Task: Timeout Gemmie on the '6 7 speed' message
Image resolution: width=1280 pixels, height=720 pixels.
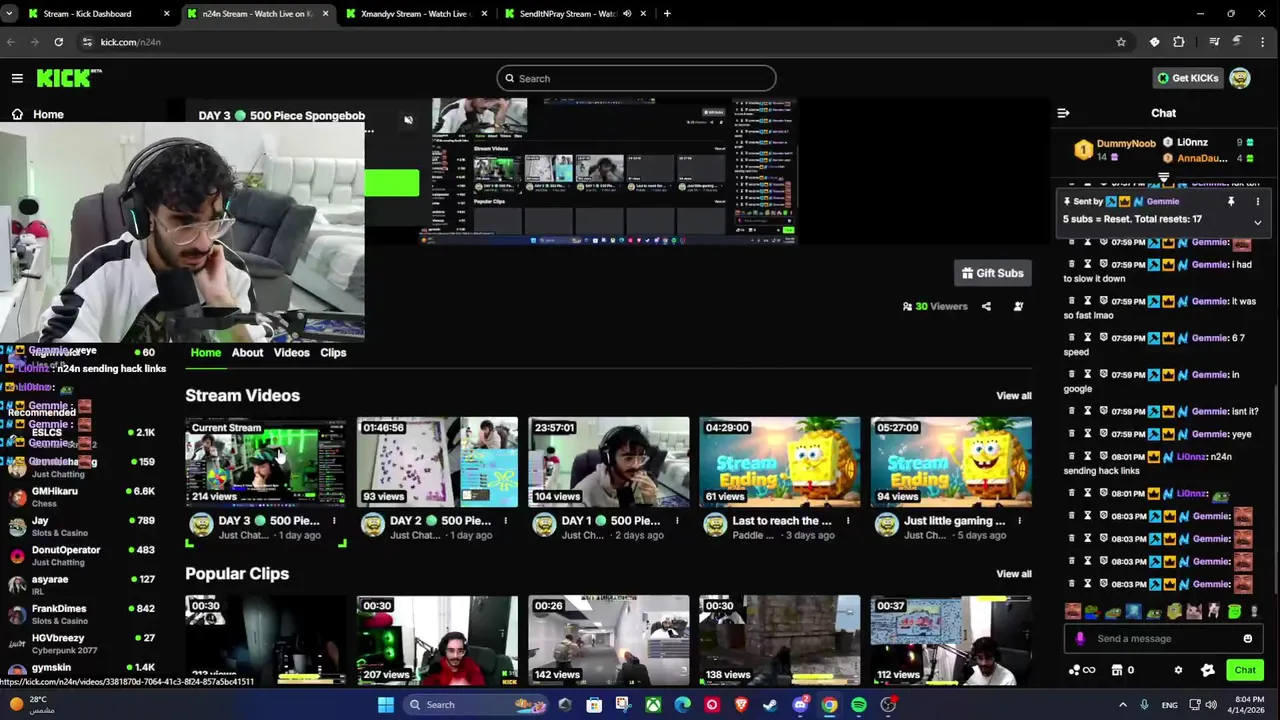Action: click(x=1088, y=338)
